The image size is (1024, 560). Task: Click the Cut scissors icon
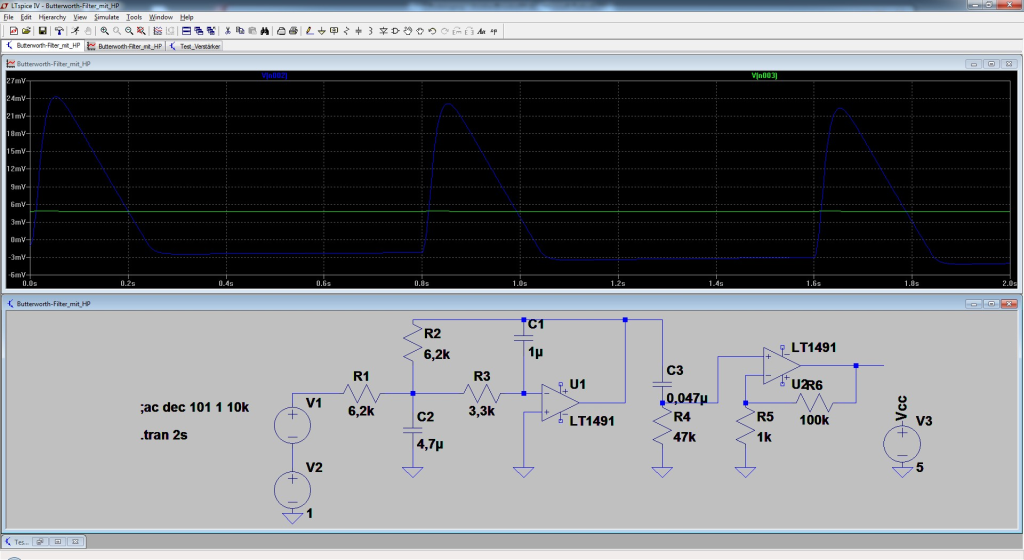tap(228, 31)
